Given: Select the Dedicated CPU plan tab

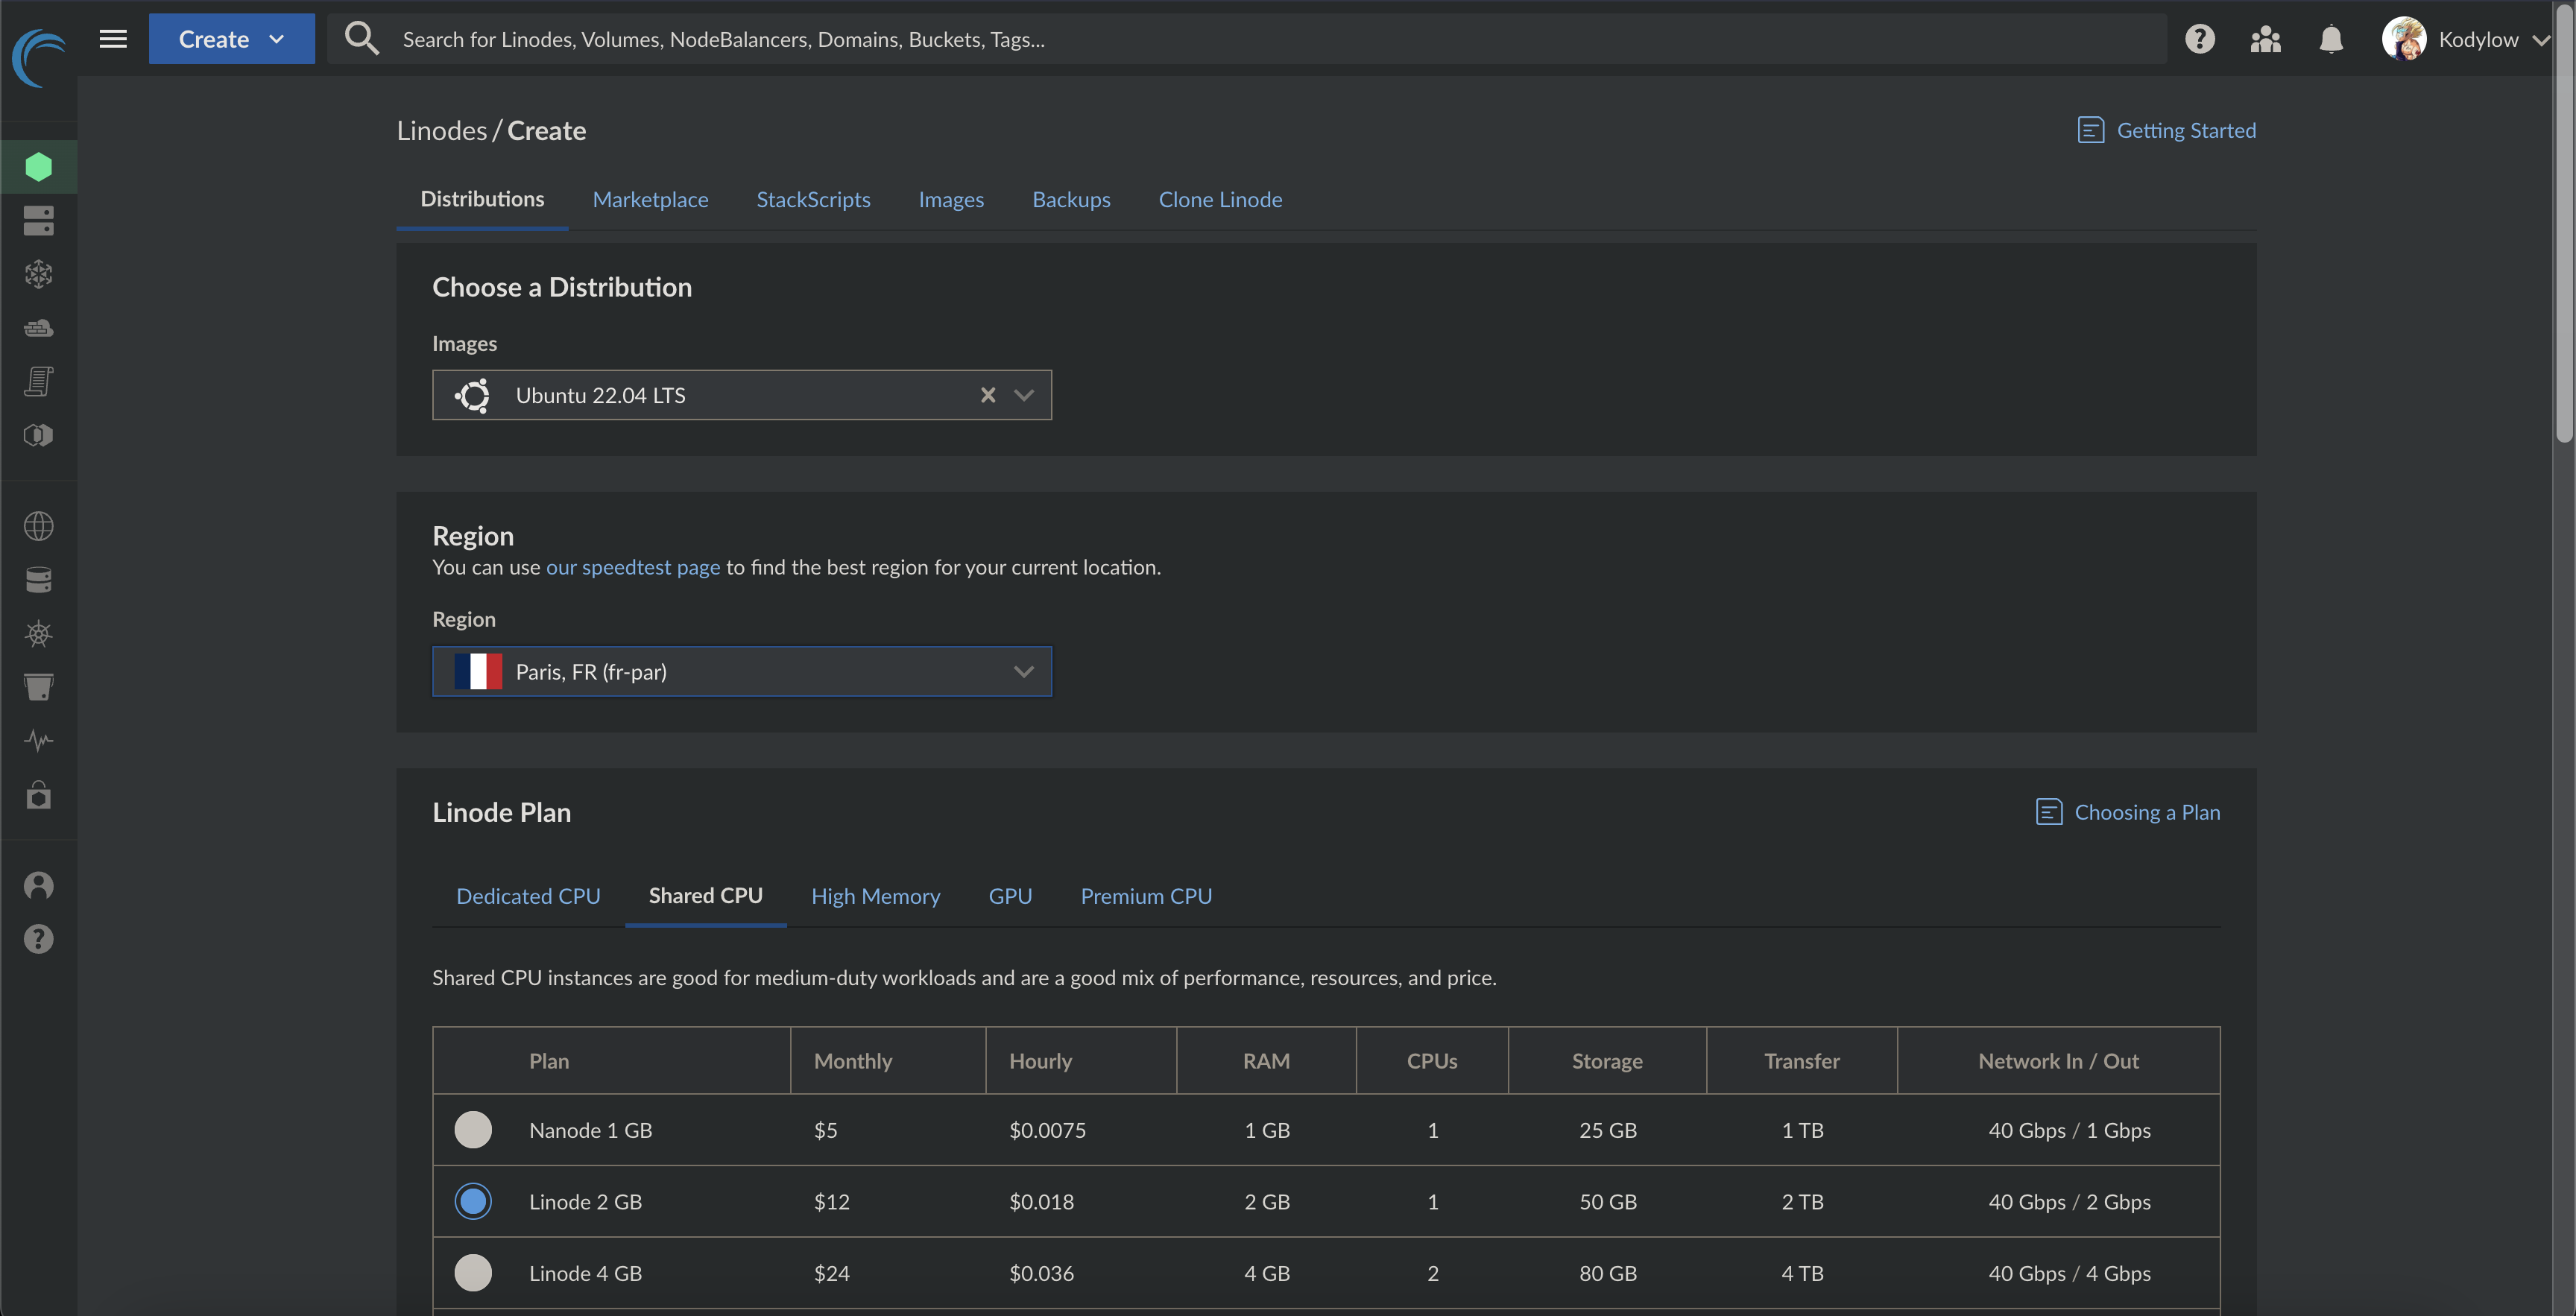Looking at the screenshot, I should click(x=528, y=896).
